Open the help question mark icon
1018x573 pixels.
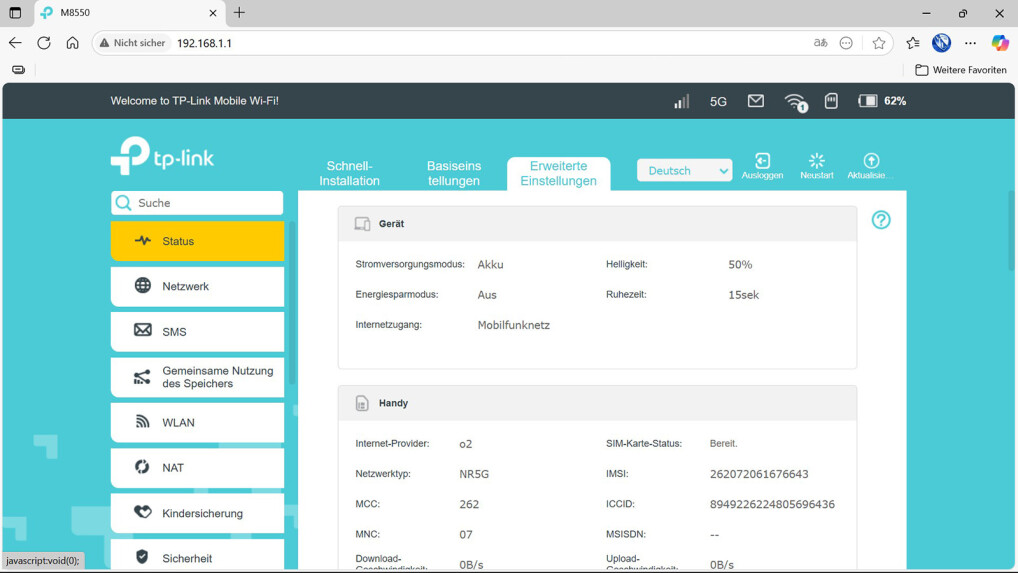click(x=881, y=220)
